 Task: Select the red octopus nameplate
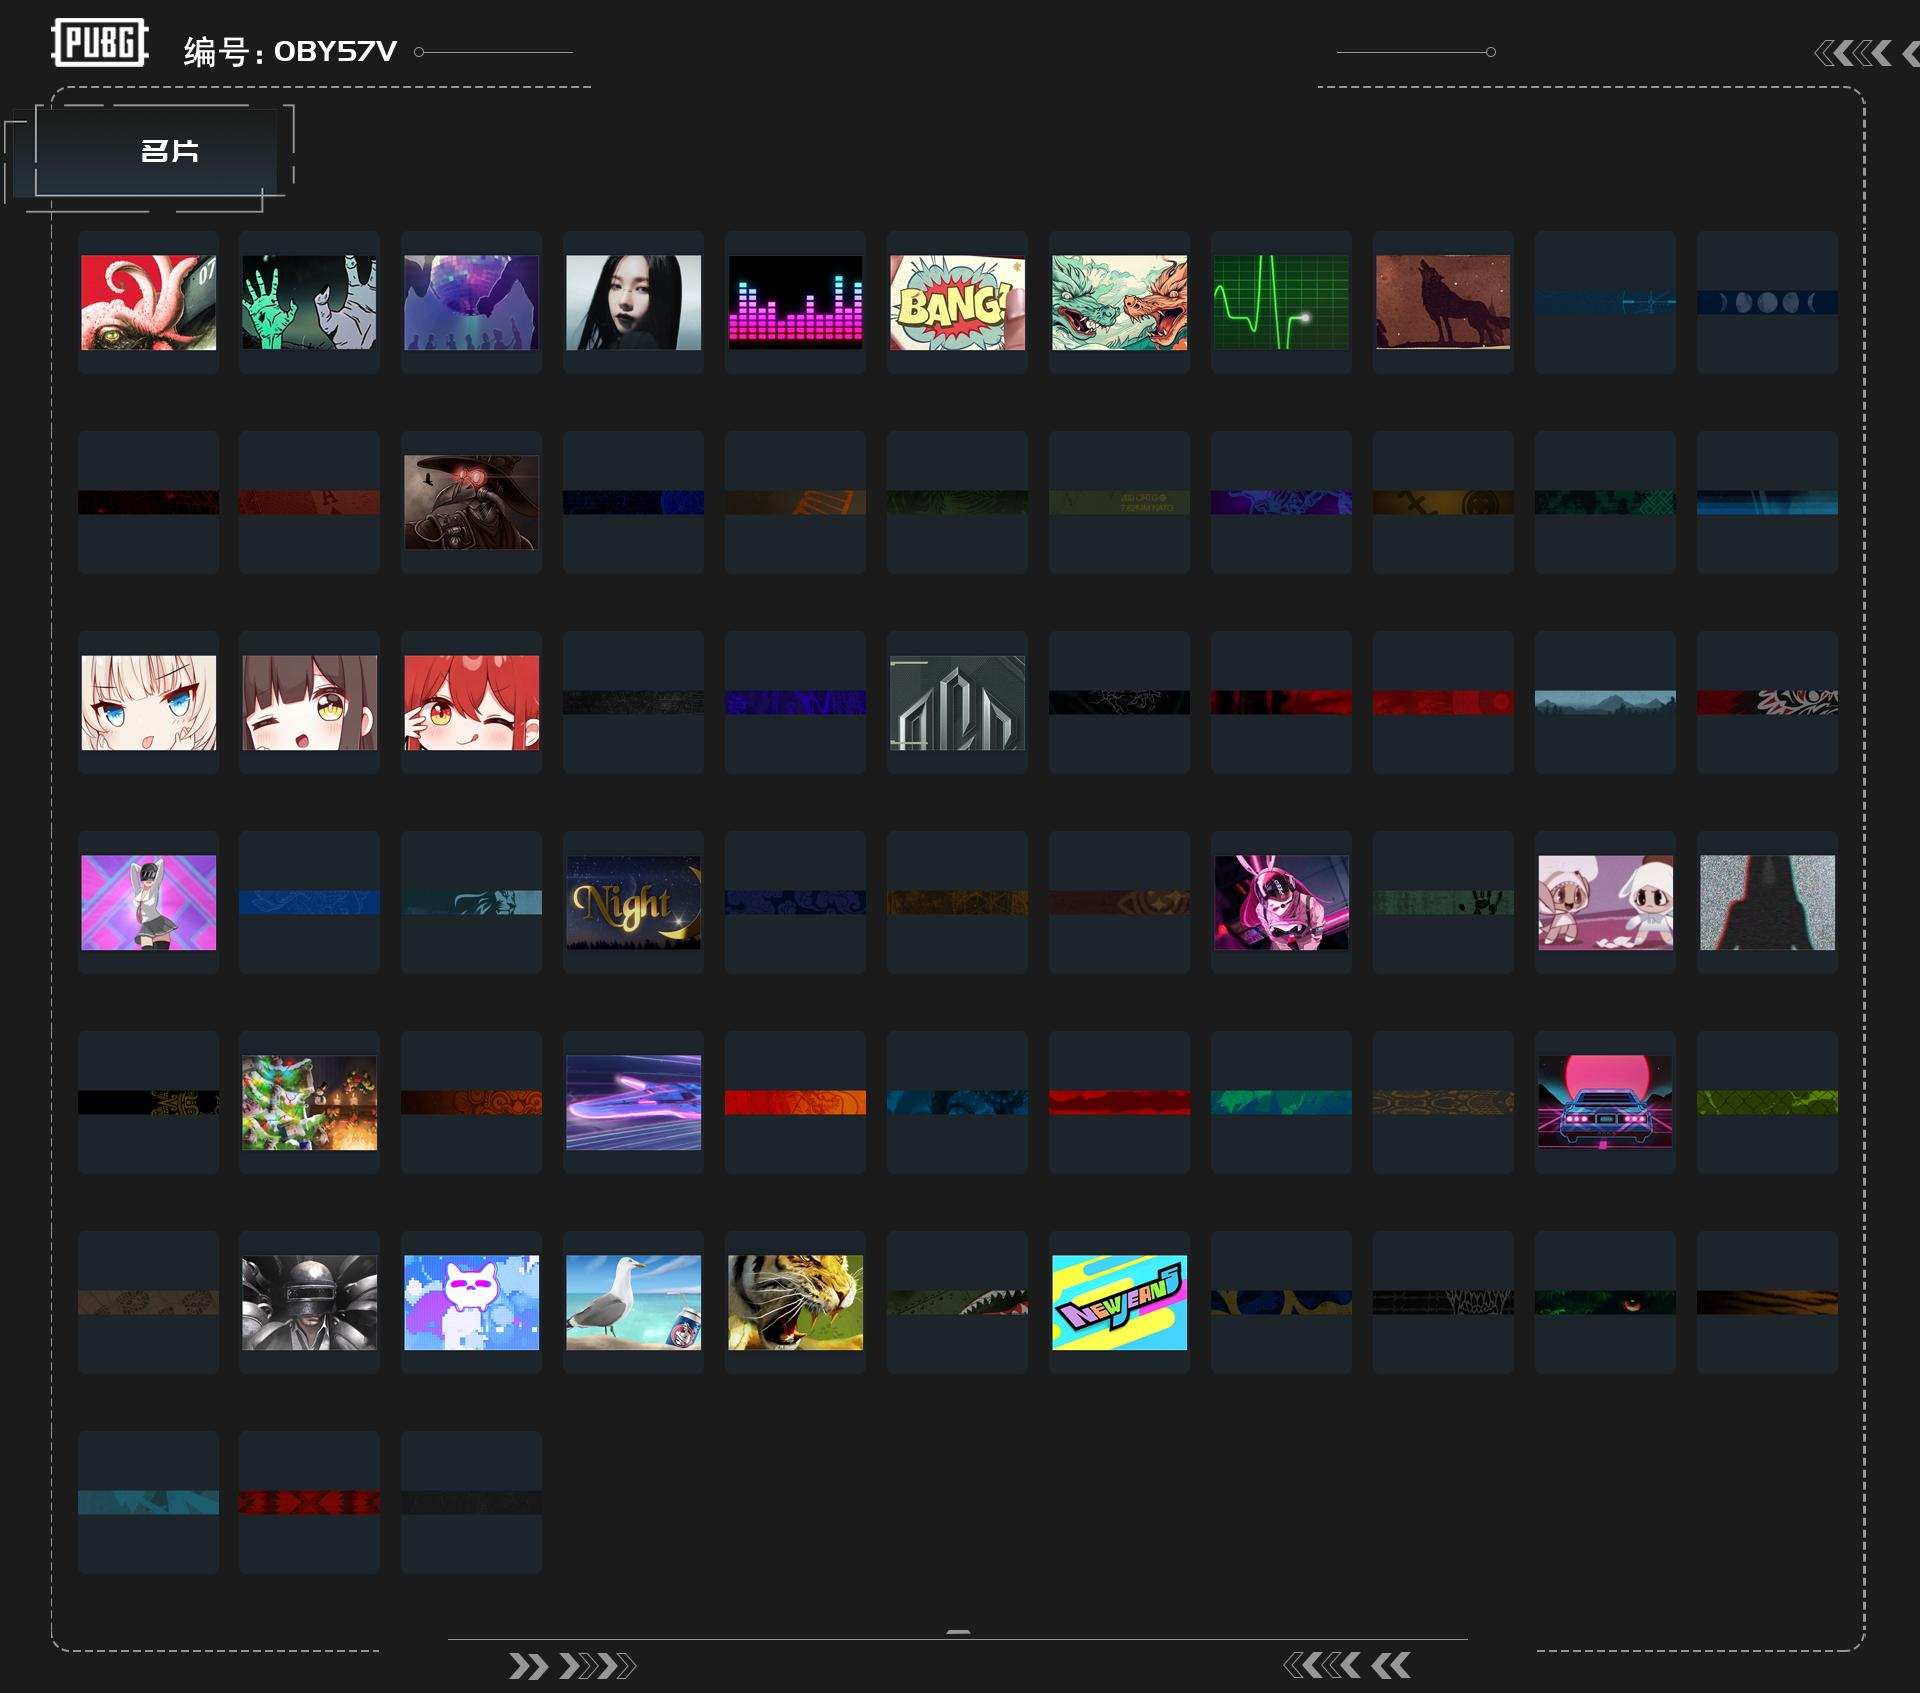(148, 302)
